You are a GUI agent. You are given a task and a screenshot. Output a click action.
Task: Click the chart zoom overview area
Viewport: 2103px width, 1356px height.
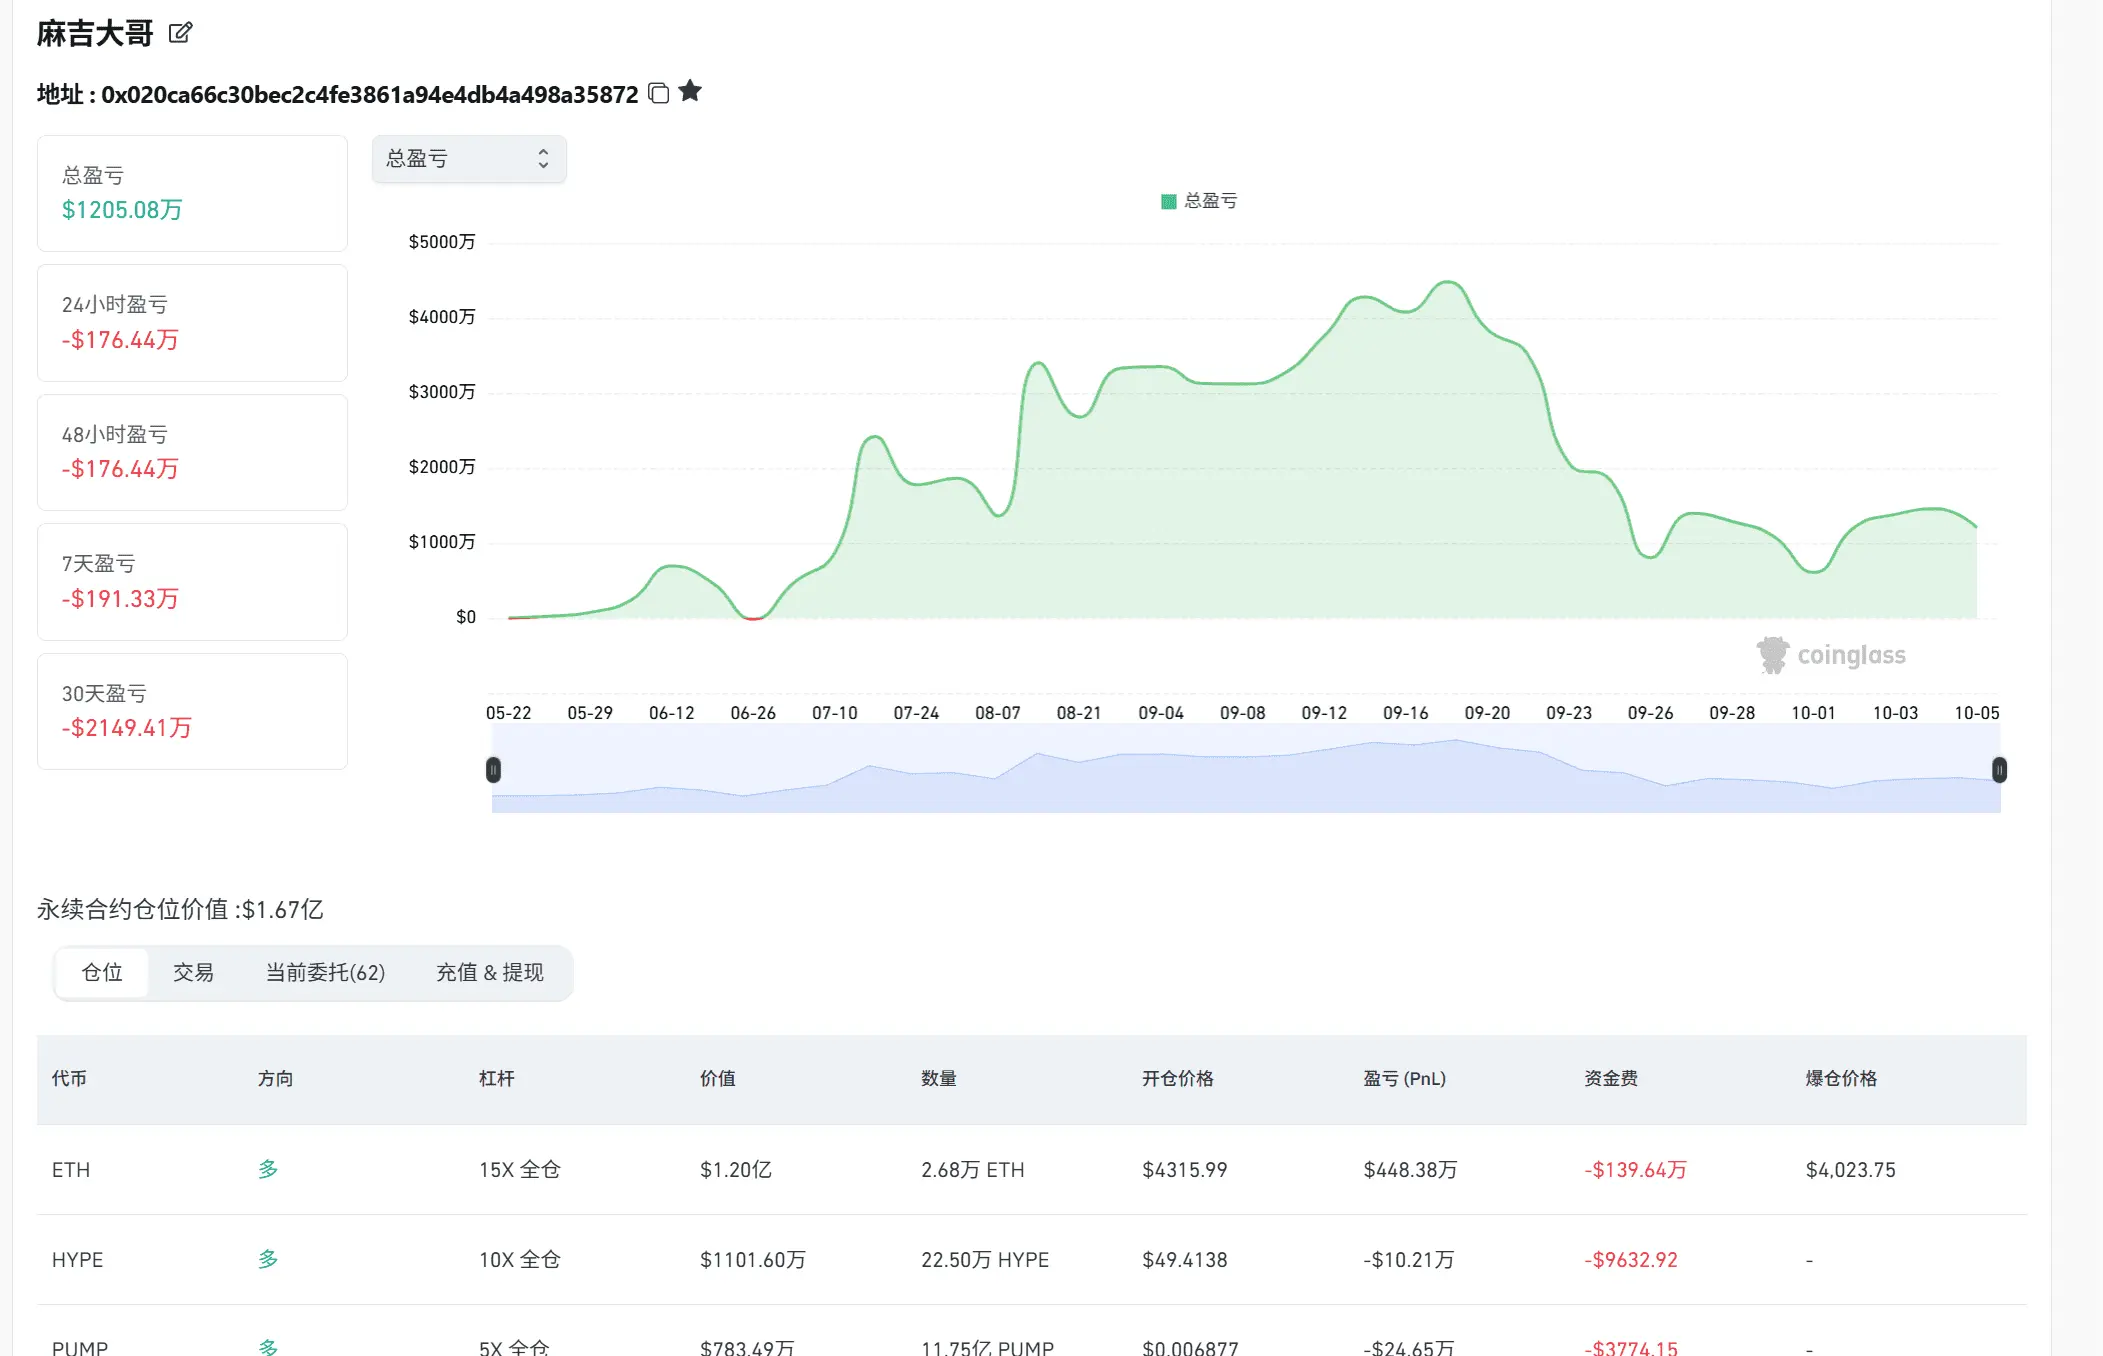click(x=1245, y=772)
